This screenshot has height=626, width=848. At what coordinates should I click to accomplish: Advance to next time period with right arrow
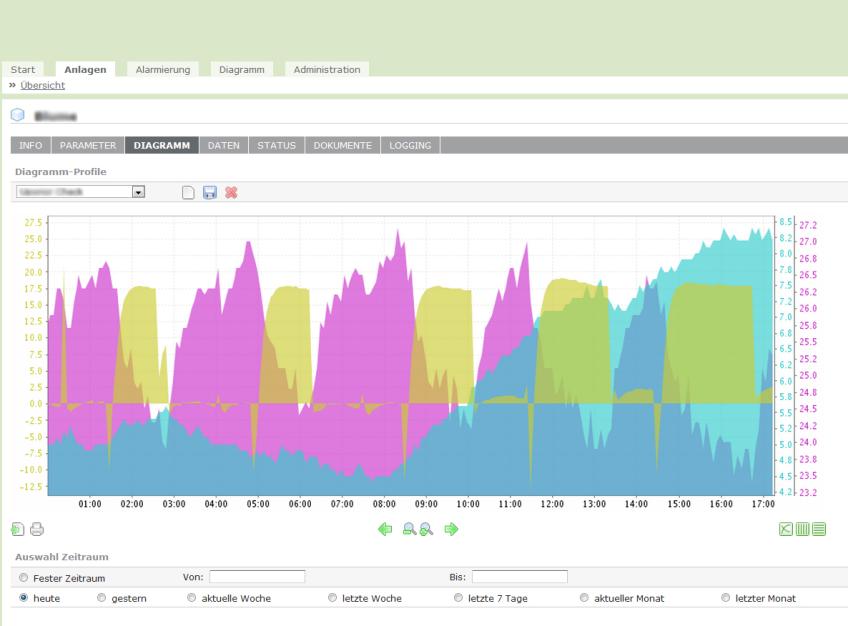451,529
